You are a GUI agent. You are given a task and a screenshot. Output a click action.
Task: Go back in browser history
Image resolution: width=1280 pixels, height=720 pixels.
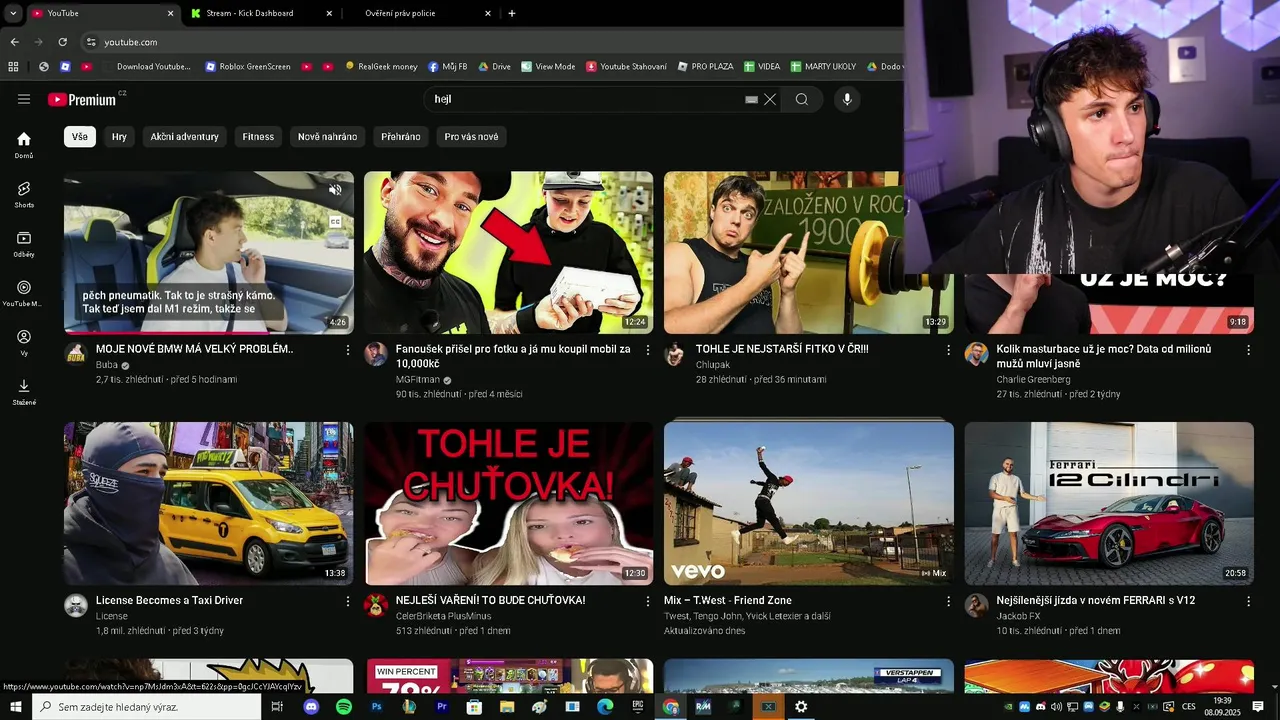14,42
